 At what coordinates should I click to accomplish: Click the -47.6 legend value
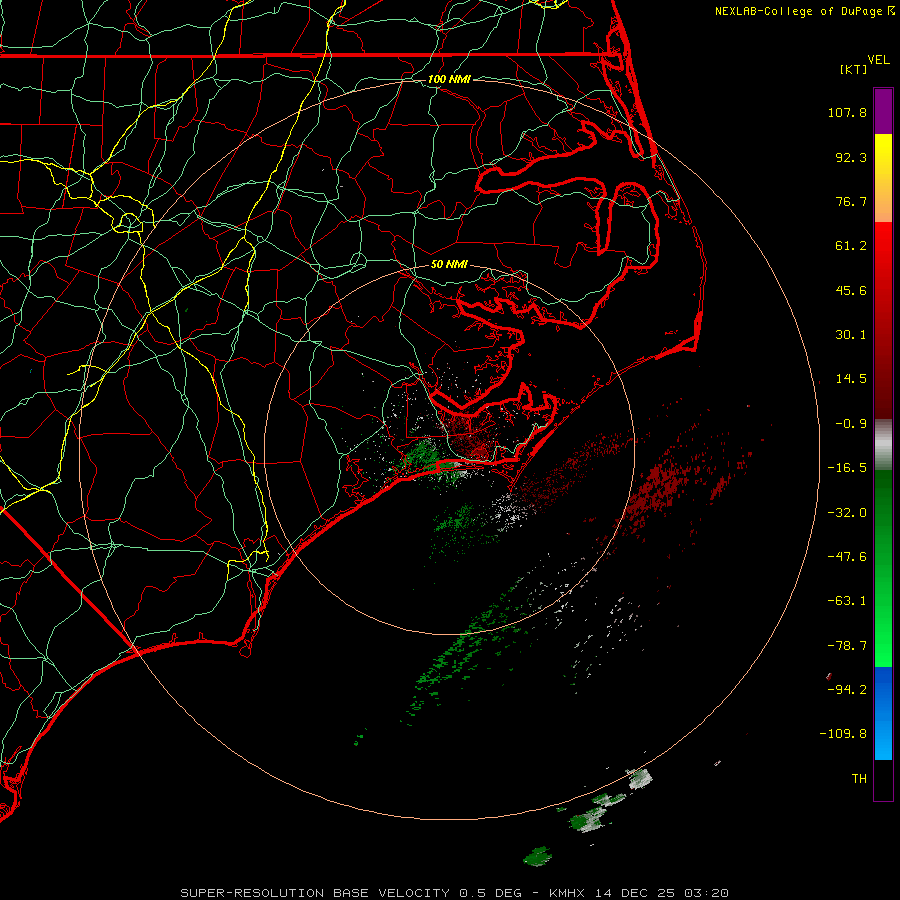coord(847,557)
